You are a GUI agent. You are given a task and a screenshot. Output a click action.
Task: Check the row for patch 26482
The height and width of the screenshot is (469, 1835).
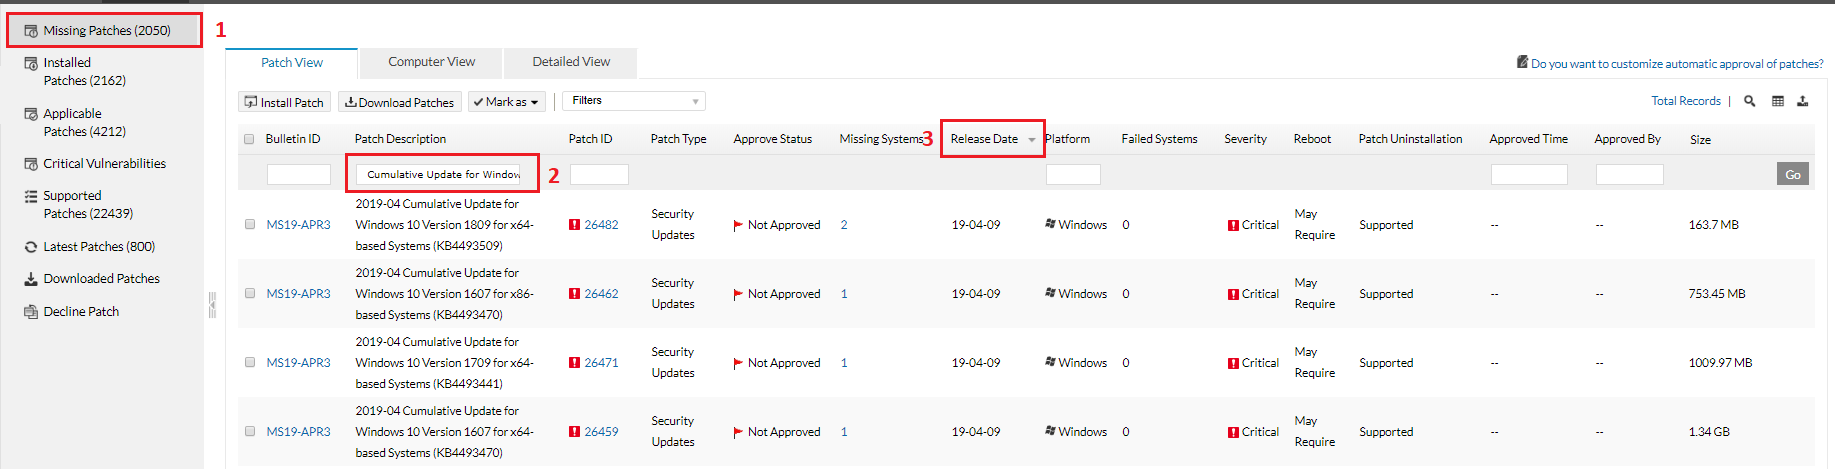click(250, 225)
